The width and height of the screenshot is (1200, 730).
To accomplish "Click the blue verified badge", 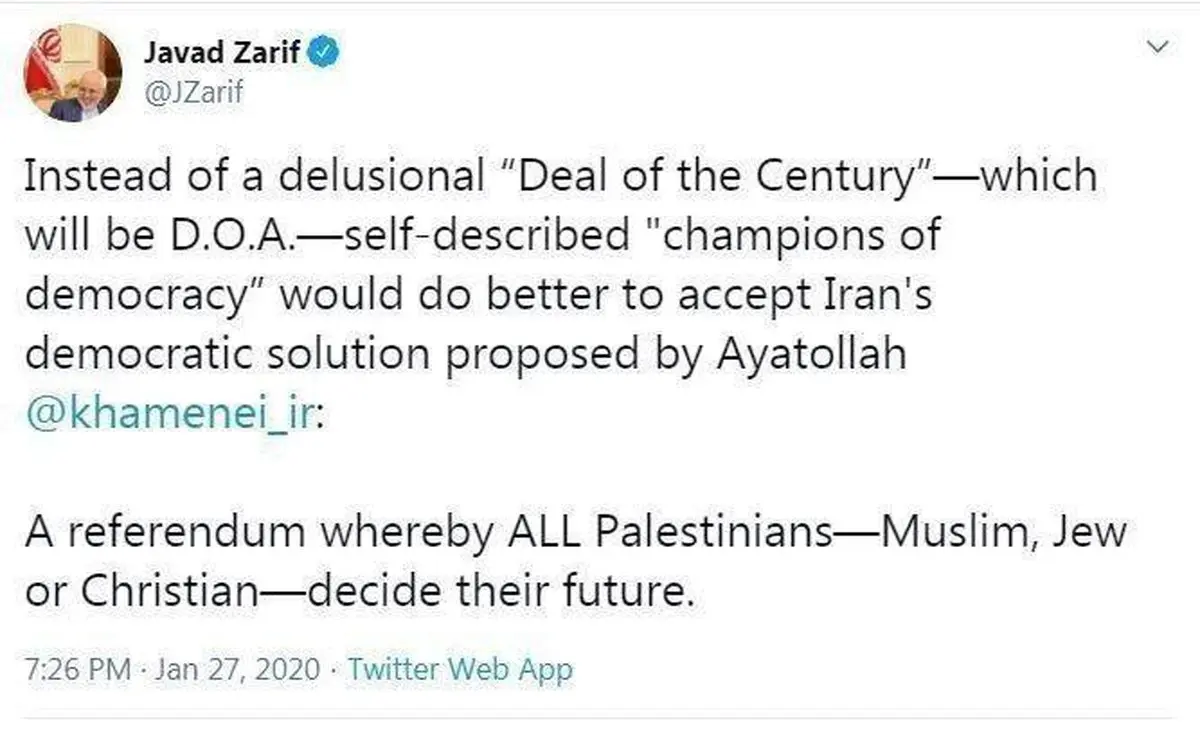I will coord(324,52).
